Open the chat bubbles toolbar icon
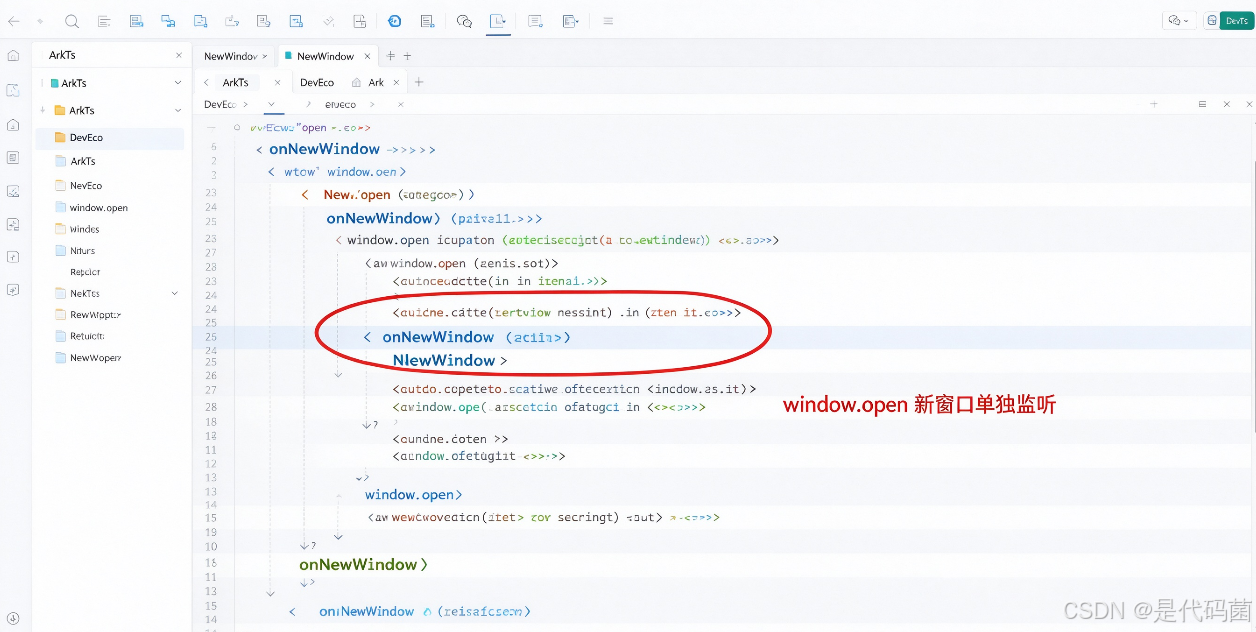 coord(463,21)
